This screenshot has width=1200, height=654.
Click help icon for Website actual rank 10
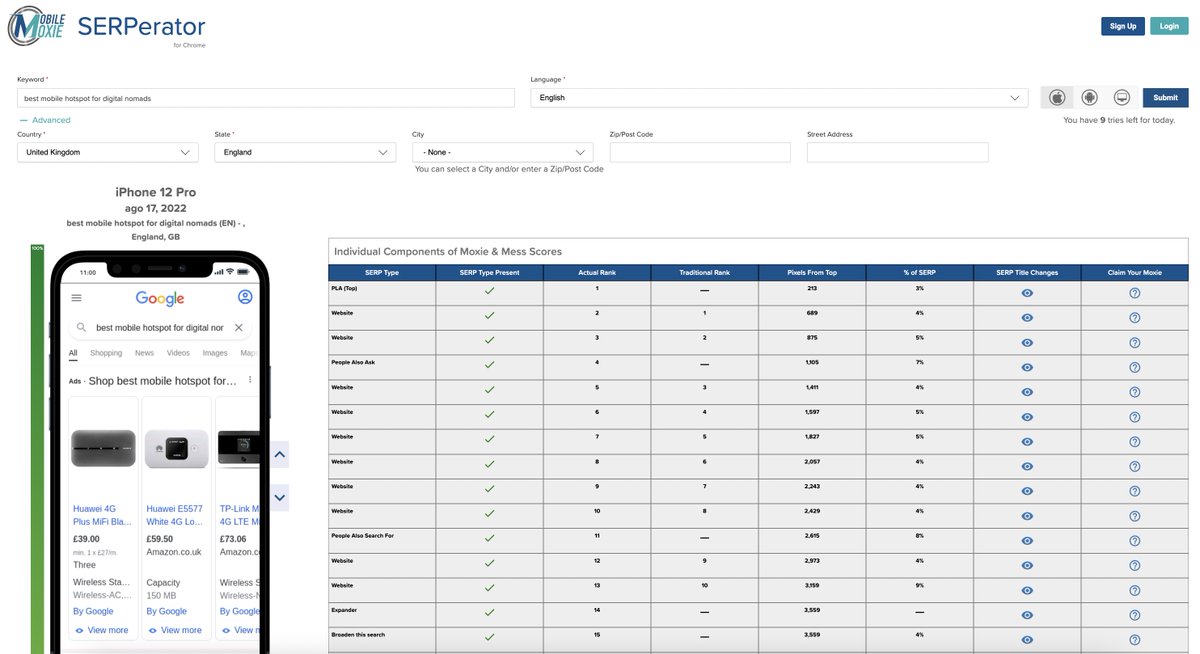click(1135, 516)
